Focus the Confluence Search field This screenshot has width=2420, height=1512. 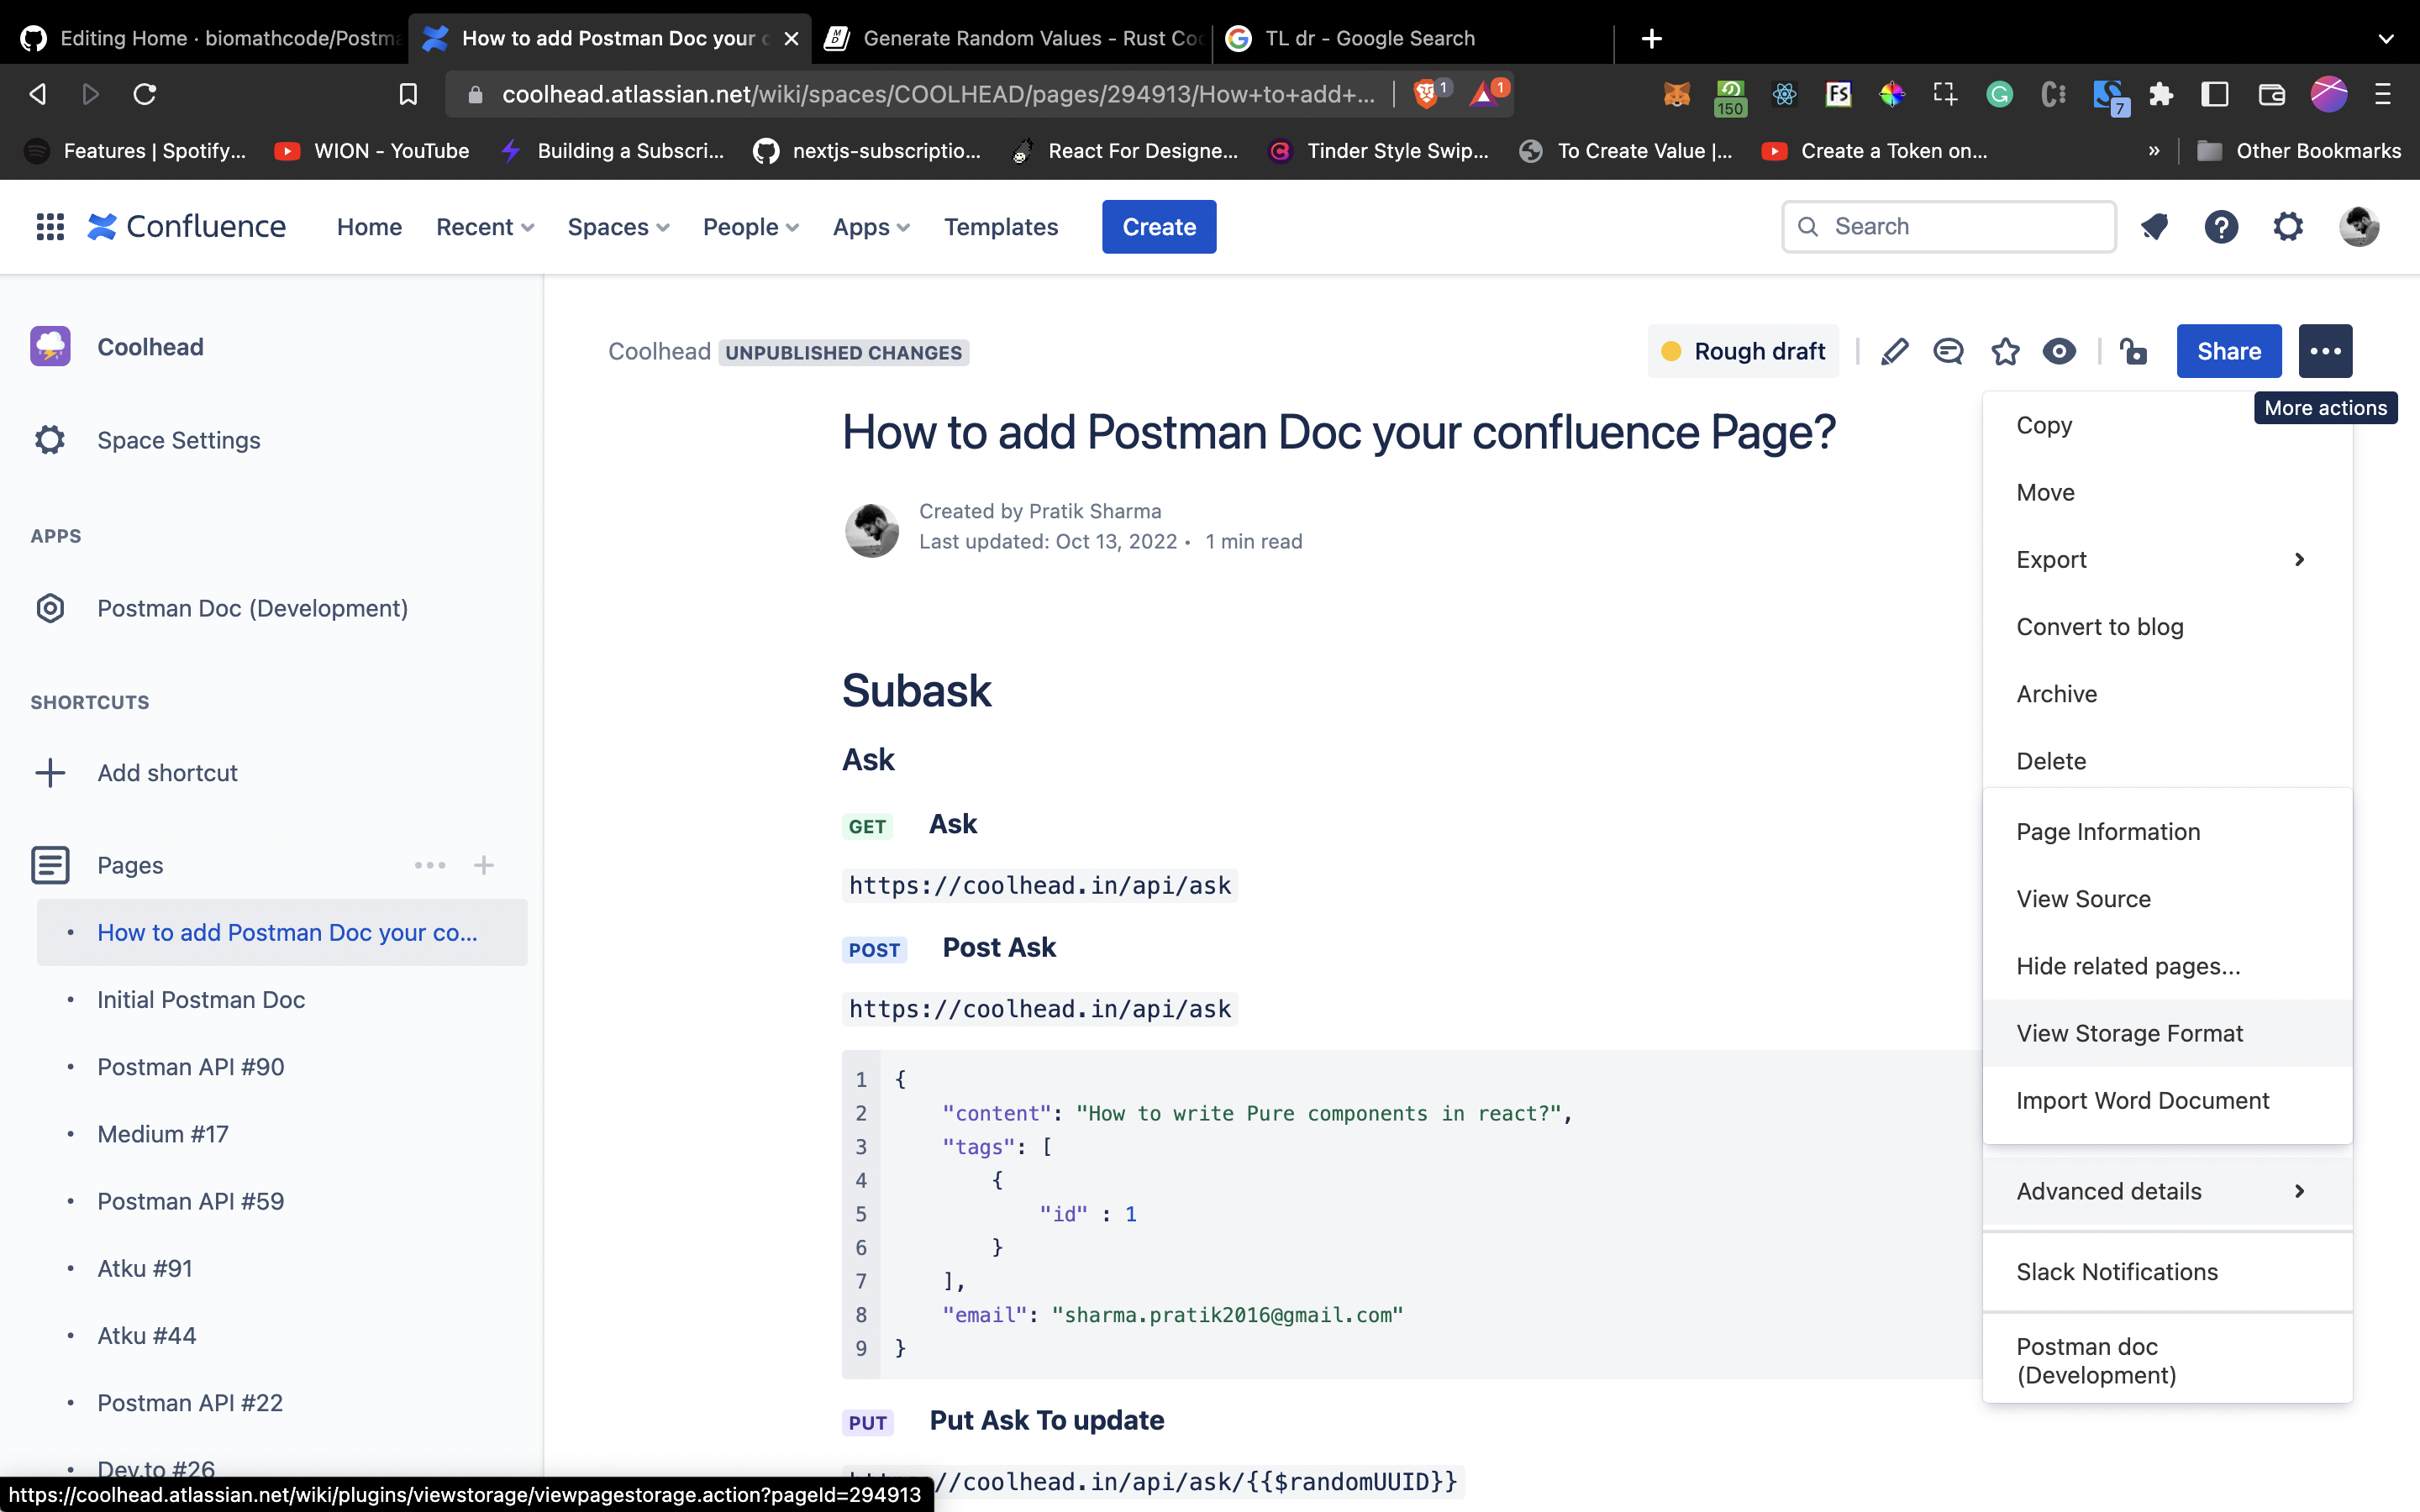pos(1948,227)
